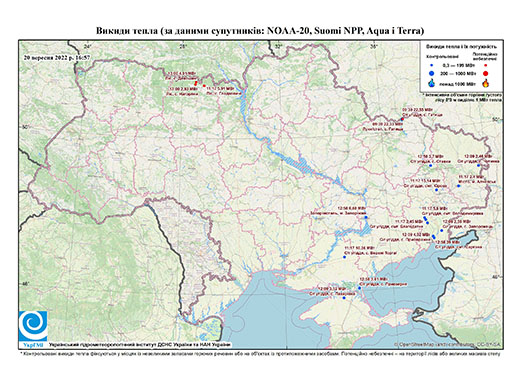Click the small blue dot legend symbol

(x=432, y=65)
